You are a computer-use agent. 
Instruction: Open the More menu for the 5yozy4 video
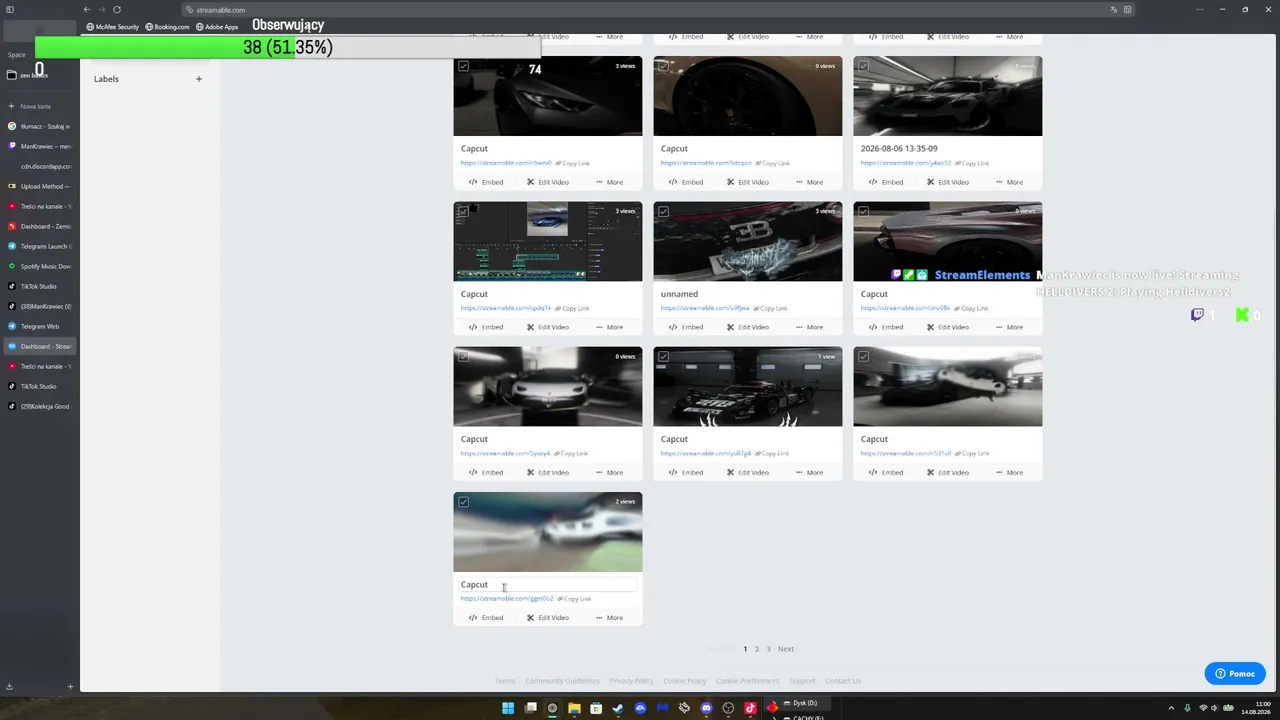(609, 472)
